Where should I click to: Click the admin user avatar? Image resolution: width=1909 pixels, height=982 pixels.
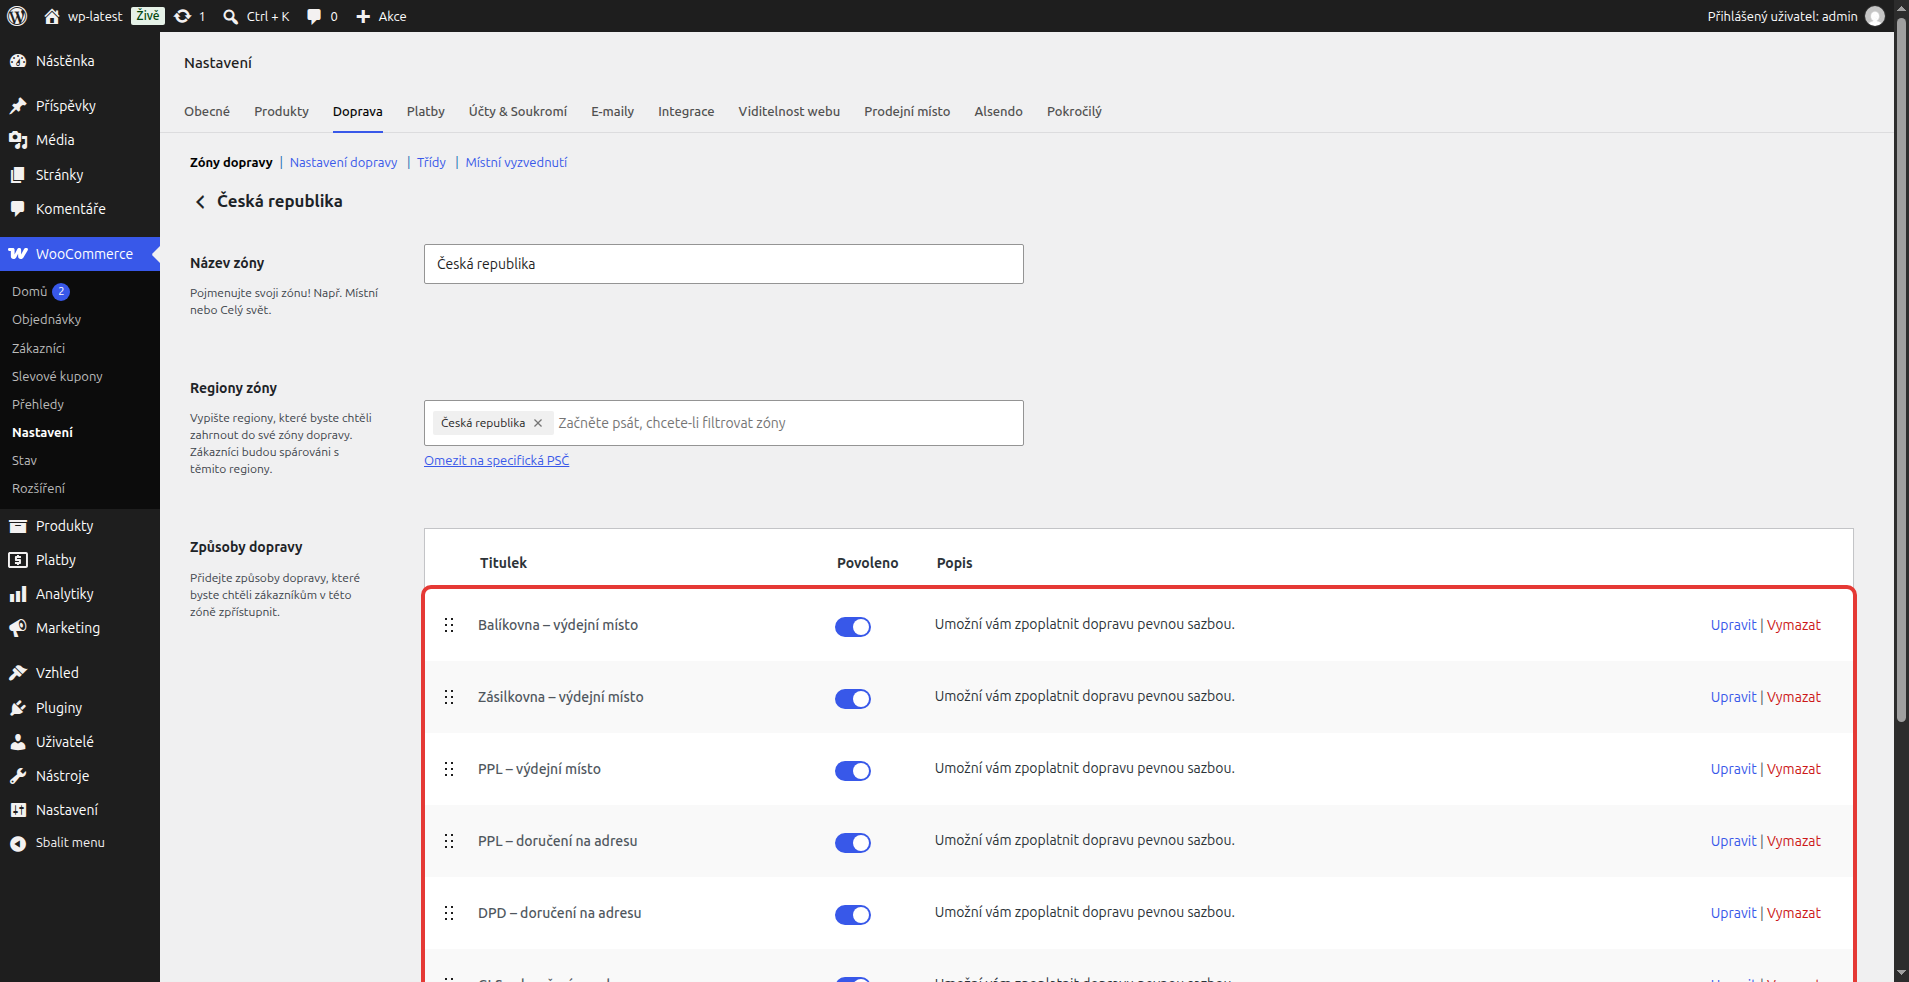pyautogui.click(x=1875, y=16)
